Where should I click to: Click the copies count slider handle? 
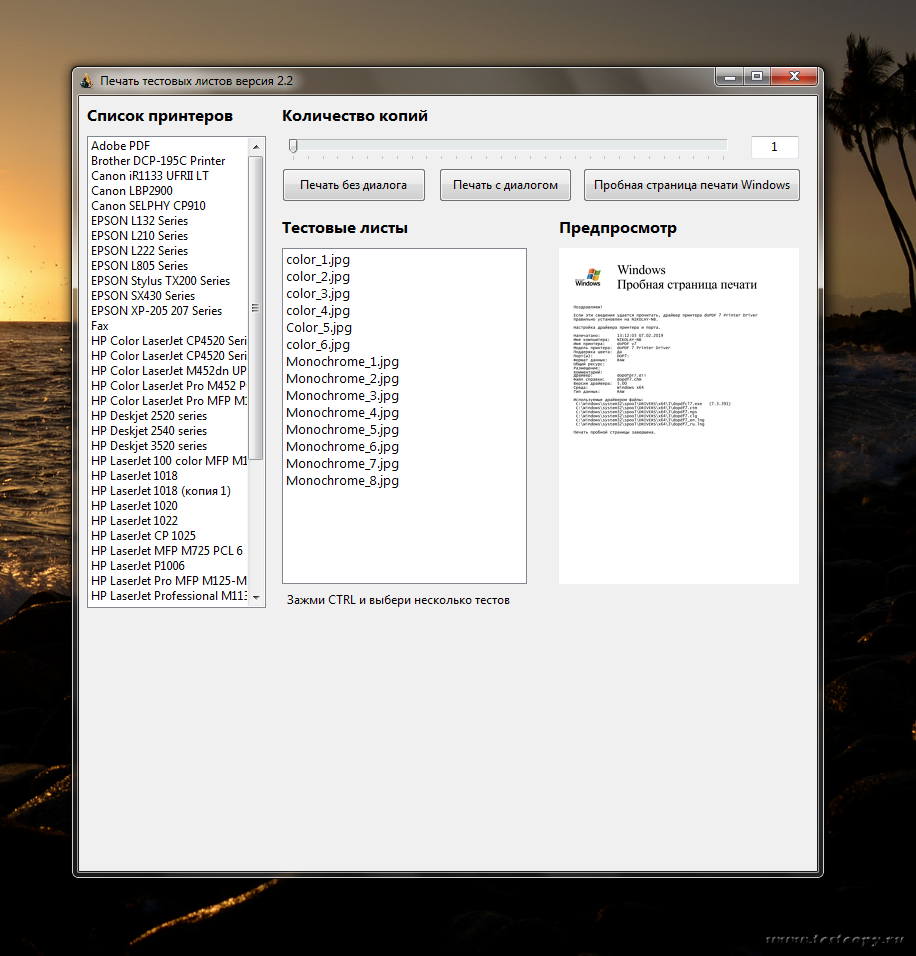click(293, 146)
